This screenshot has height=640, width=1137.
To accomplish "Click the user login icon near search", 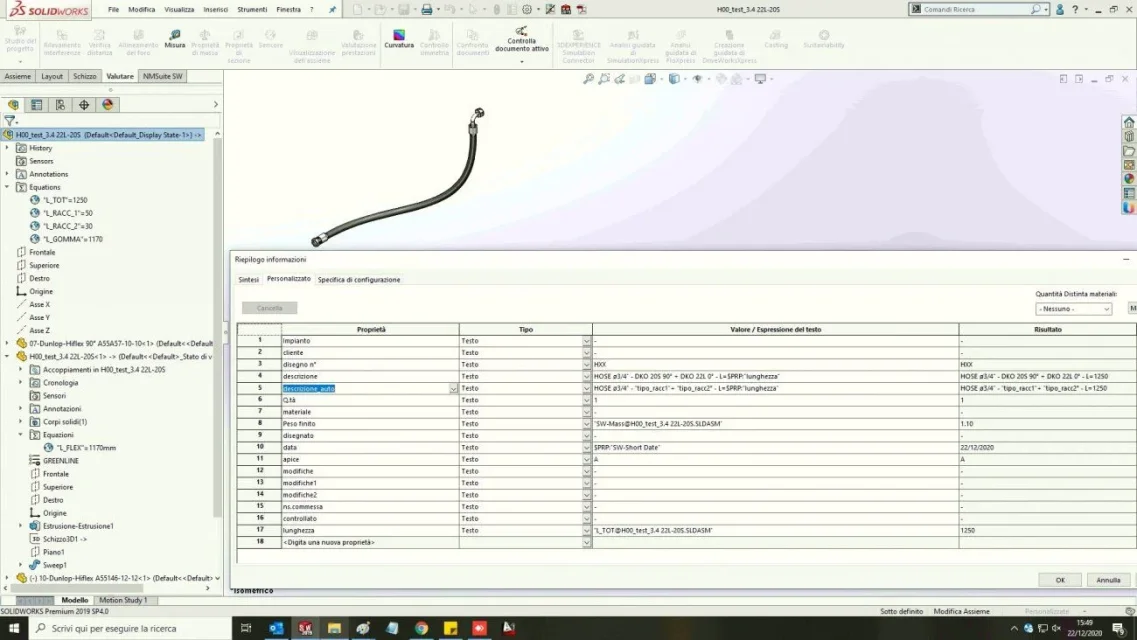I will pos(1059,9).
